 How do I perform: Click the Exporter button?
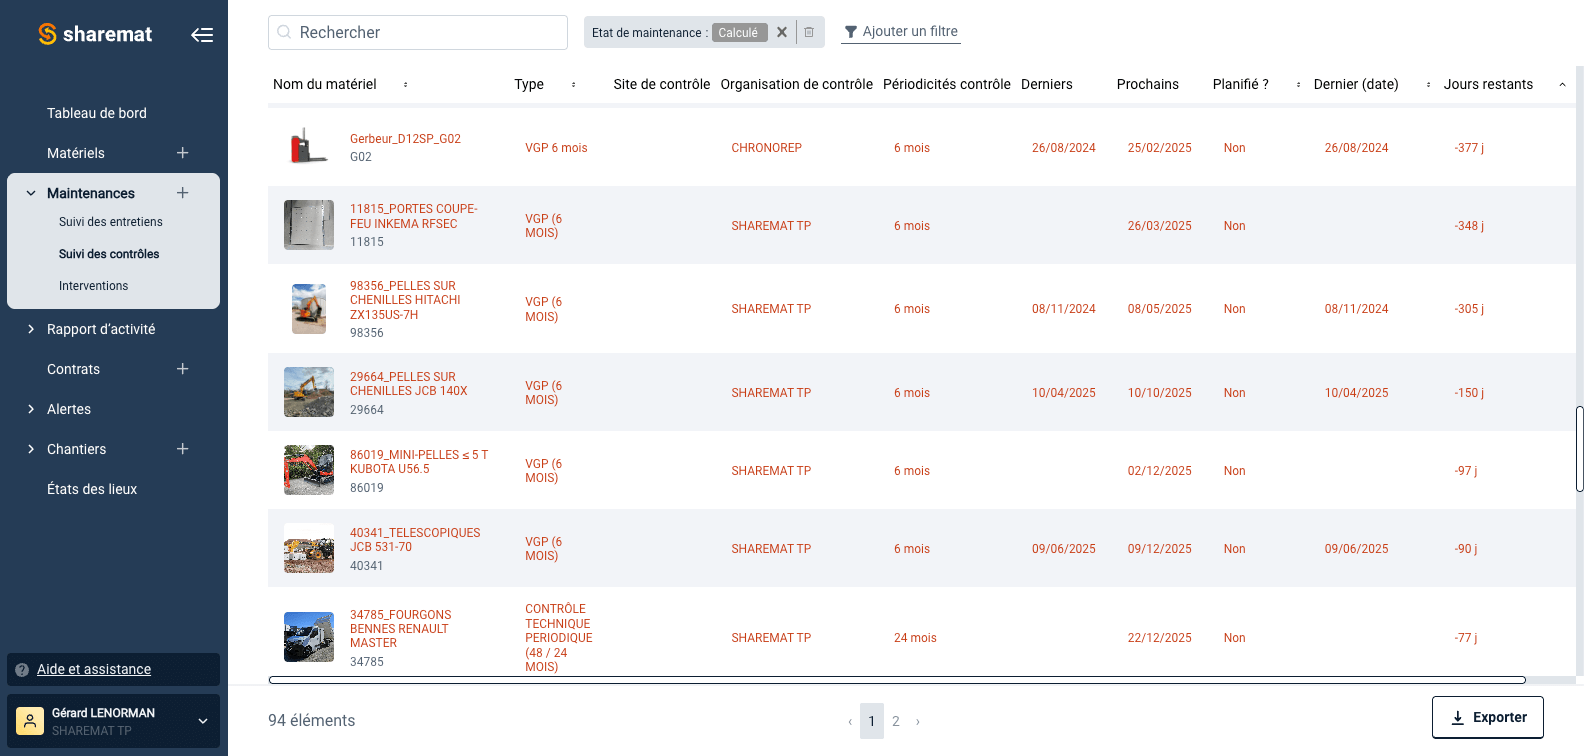tap(1488, 717)
